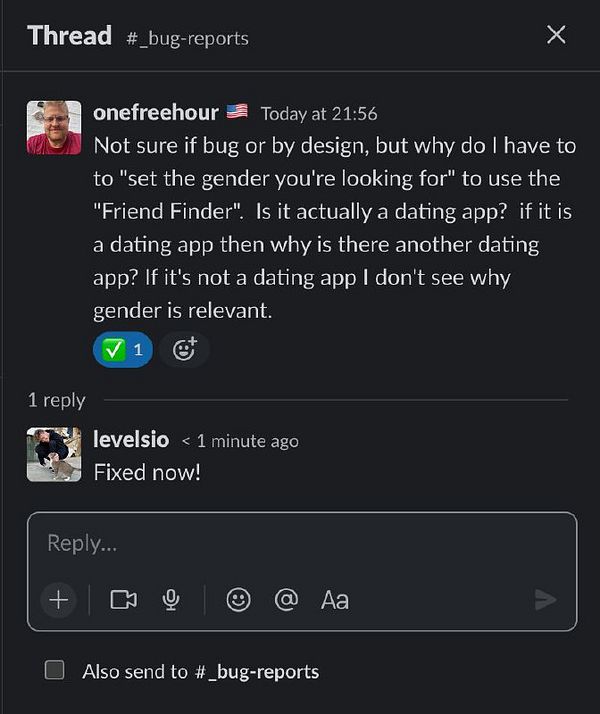Click the US flag status emoji
The height and width of the screenshot is (714, 600).
tap(237, 112)
